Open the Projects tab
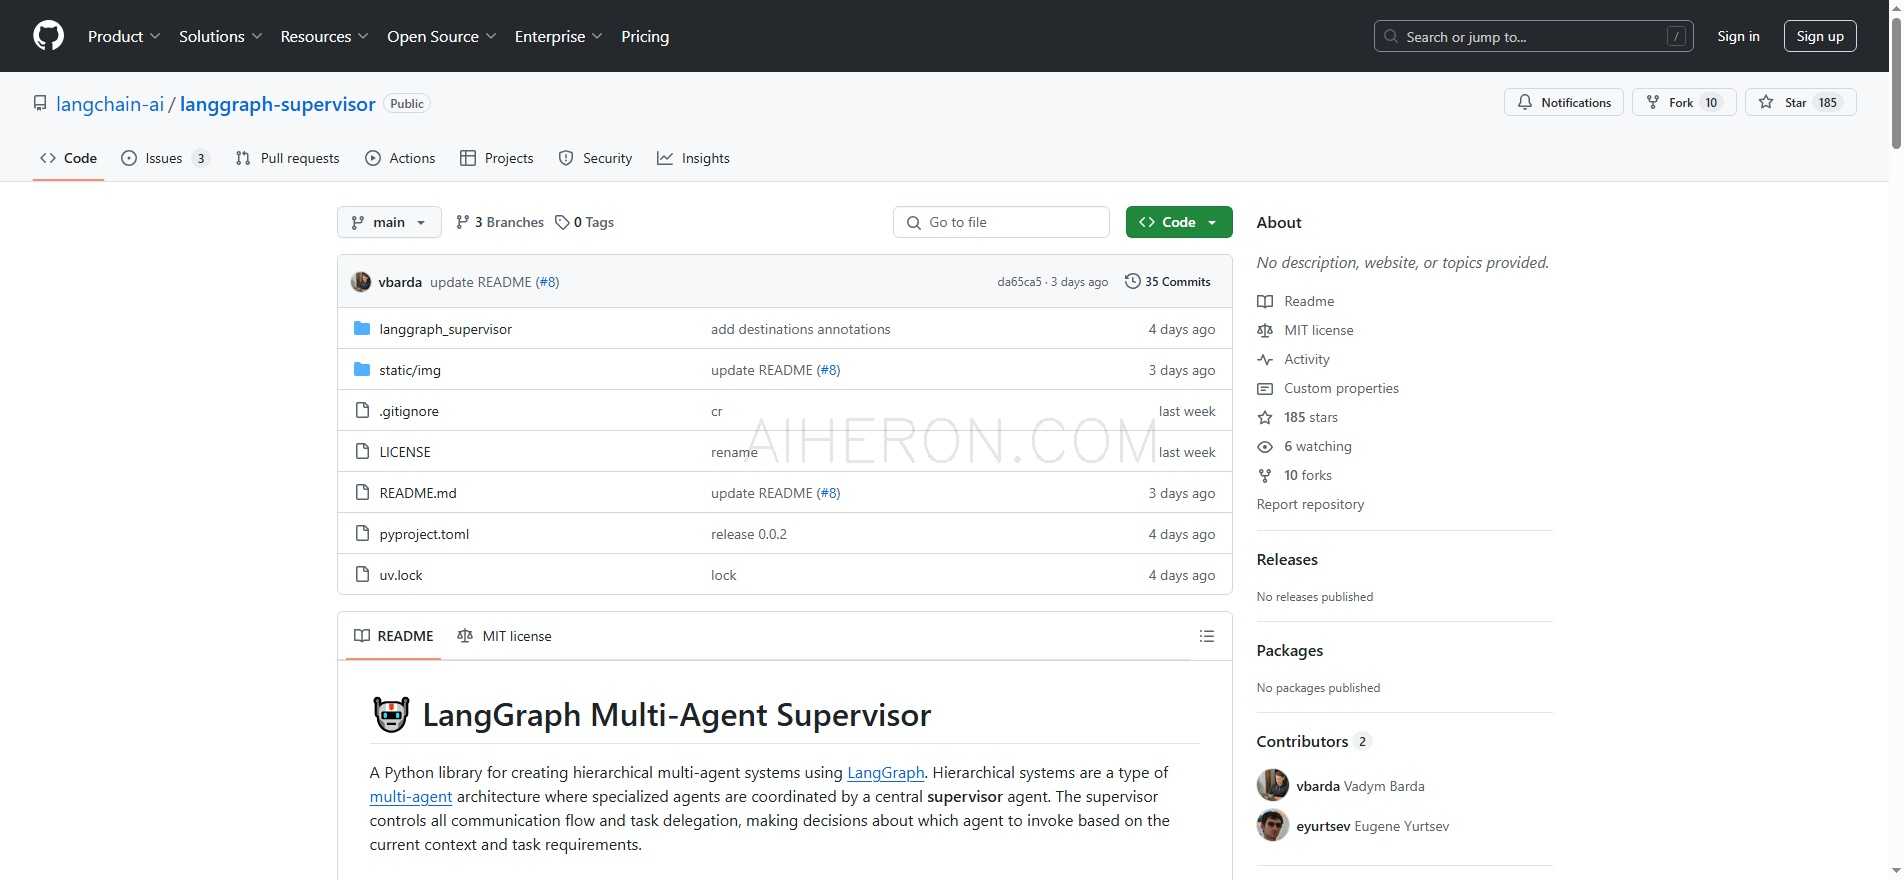The height and width of the screenshot is (880, 1904). point(497,158)
